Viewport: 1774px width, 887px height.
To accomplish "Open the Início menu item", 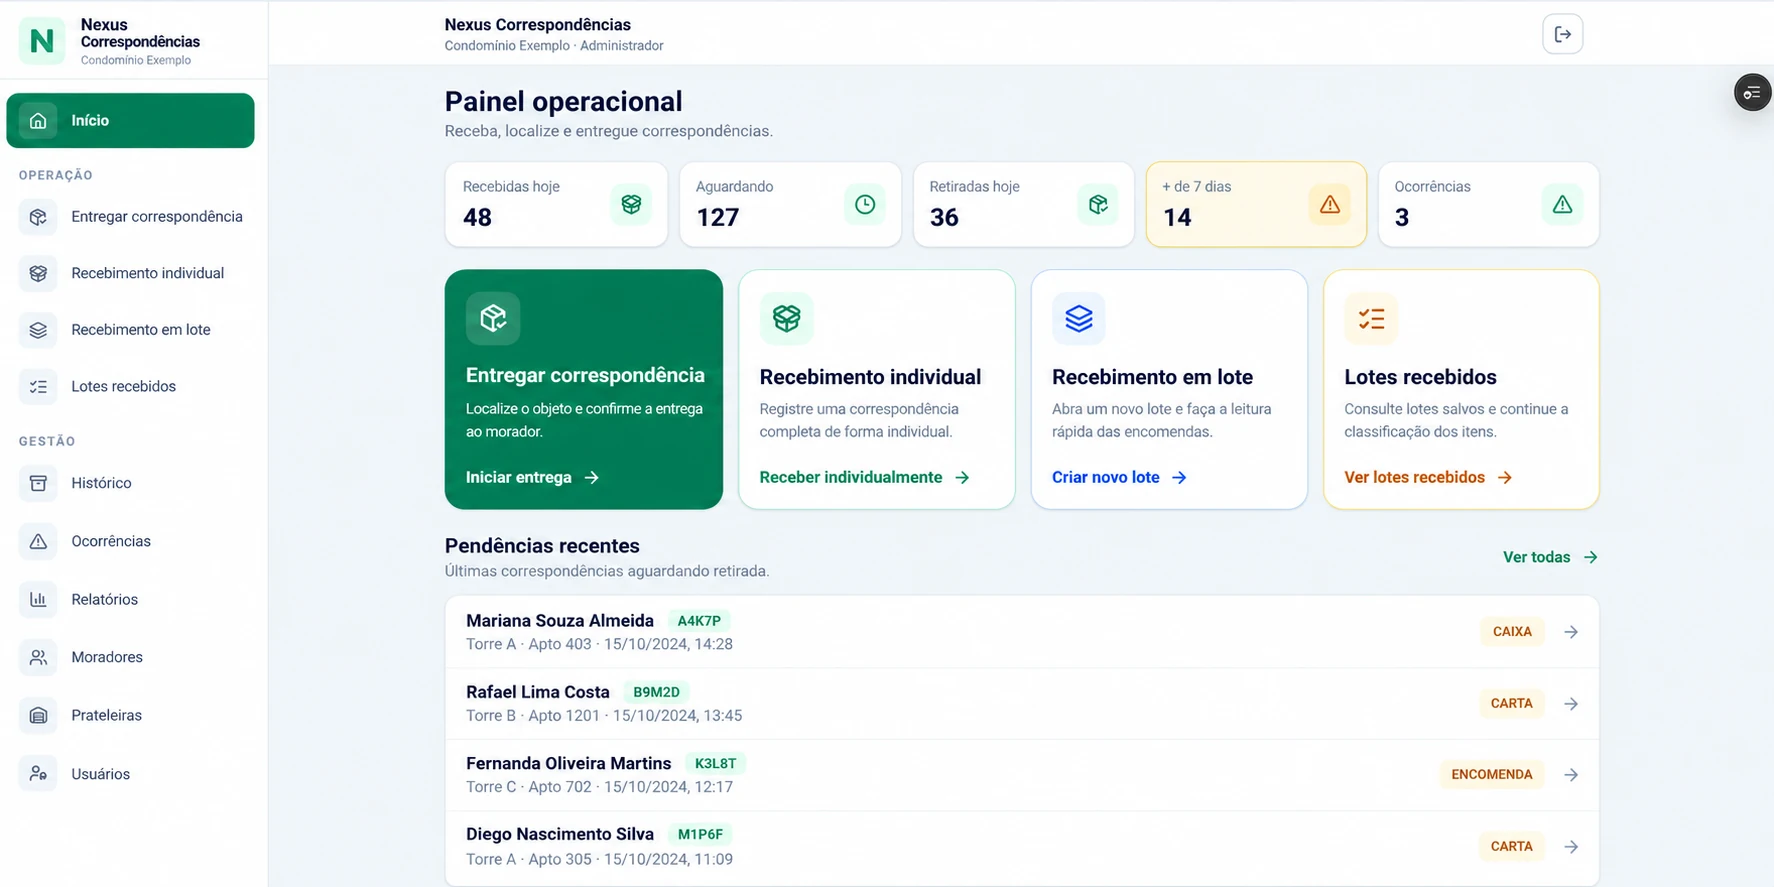I will [x=130, y=120].
